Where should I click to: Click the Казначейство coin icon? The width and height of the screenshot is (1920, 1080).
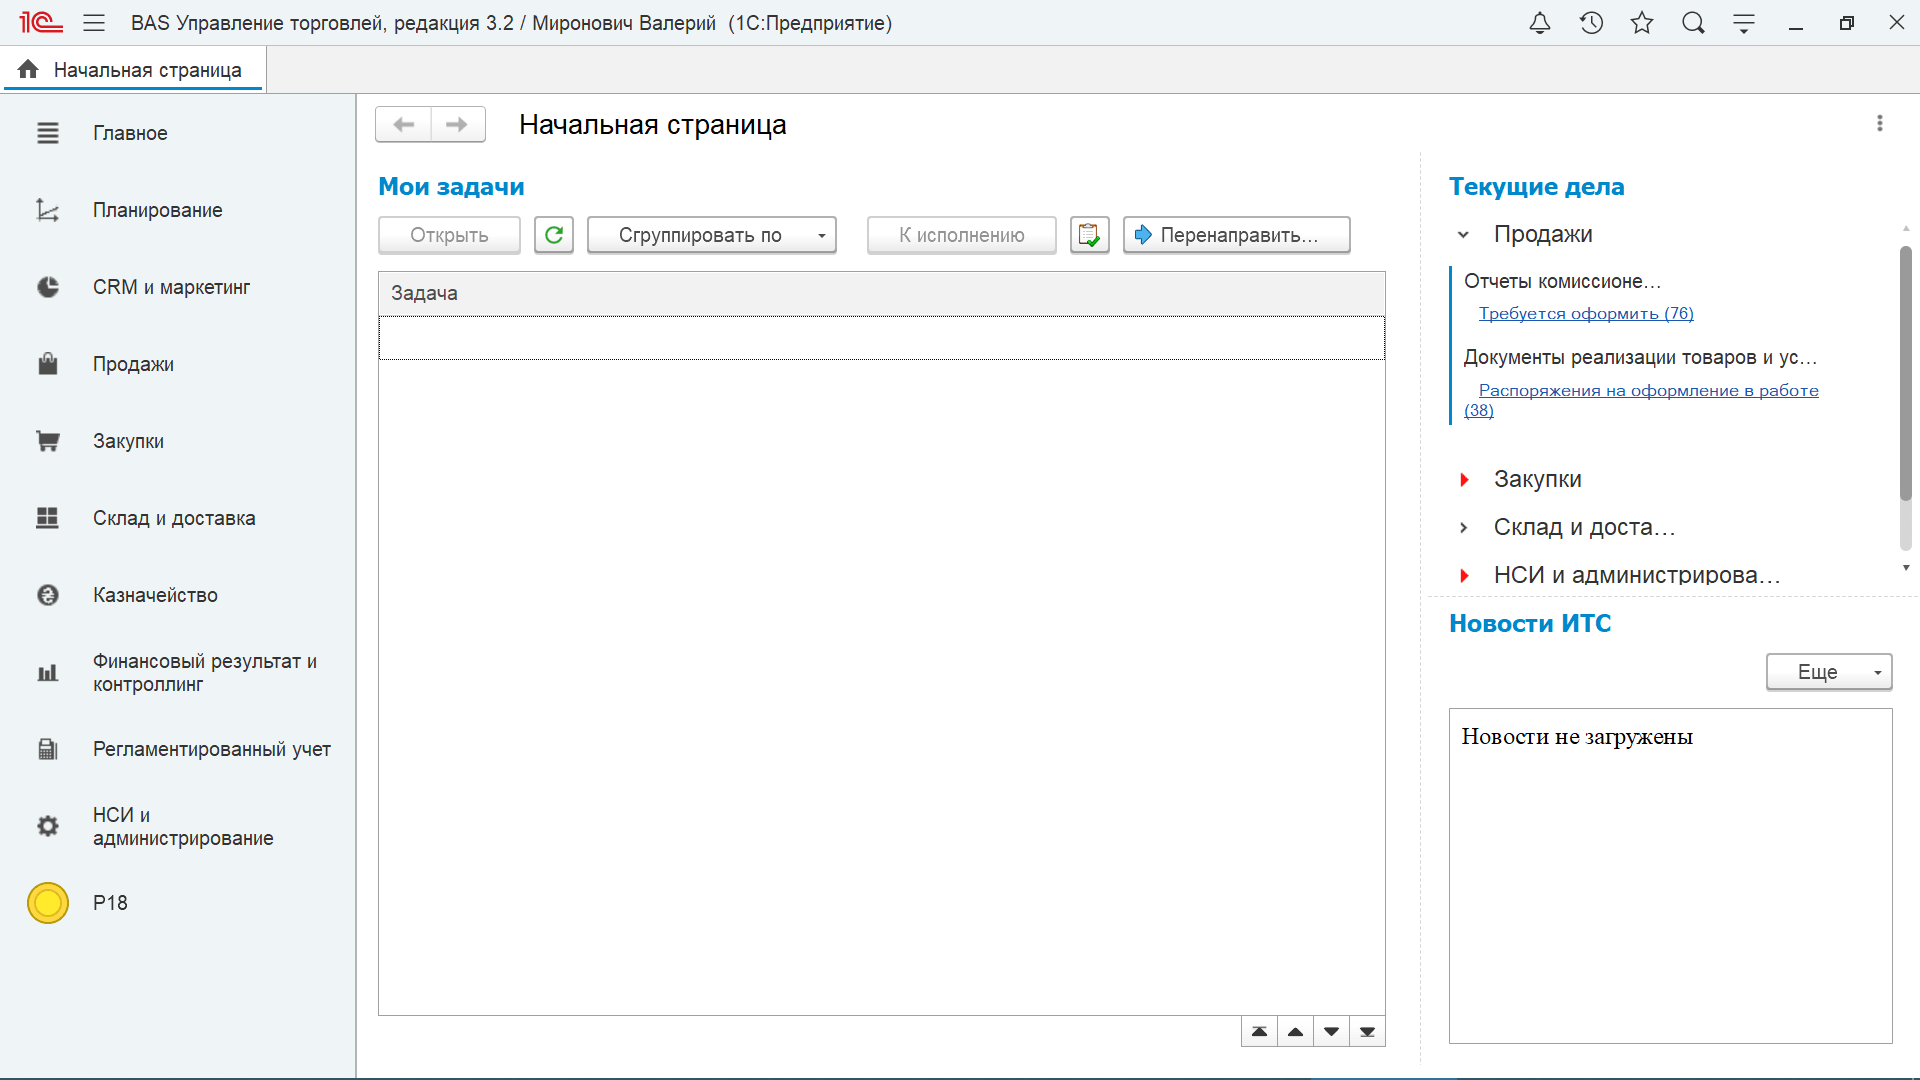click(48, 595)
